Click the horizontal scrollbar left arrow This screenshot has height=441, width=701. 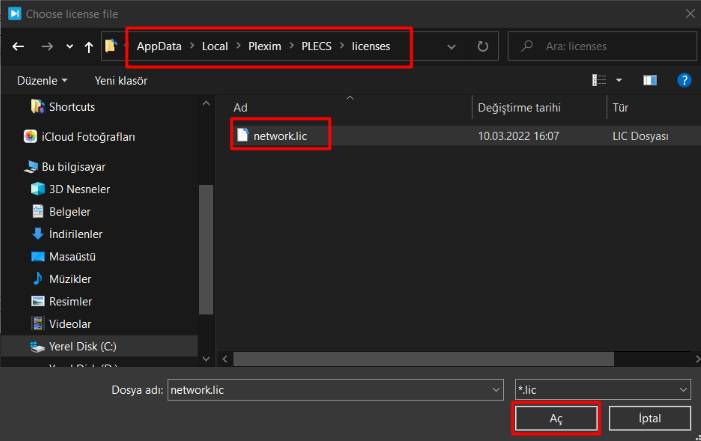click(x=225, y=359)
